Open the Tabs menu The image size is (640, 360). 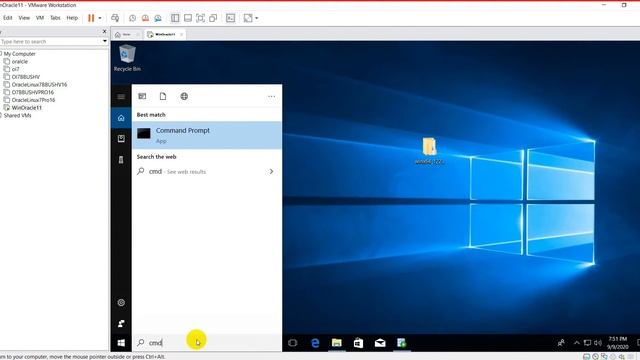tap(55, 18)
